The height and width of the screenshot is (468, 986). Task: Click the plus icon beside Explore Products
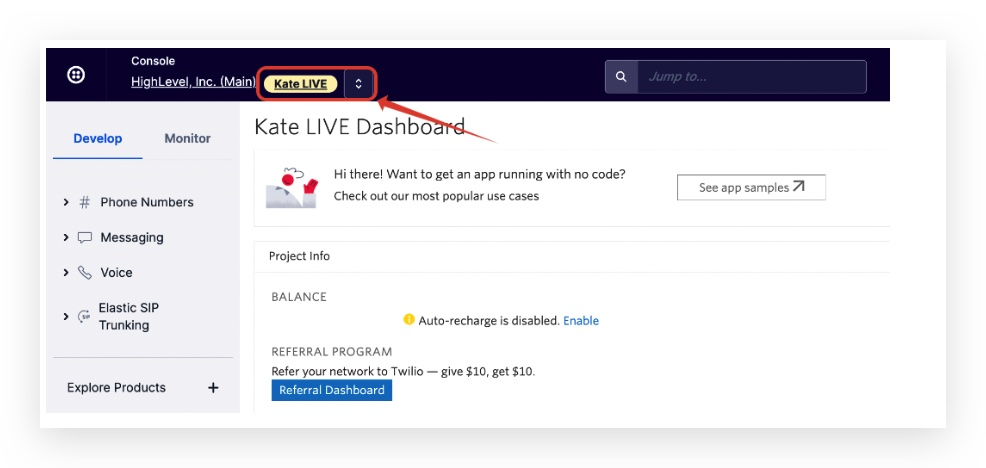pos(213,388)
